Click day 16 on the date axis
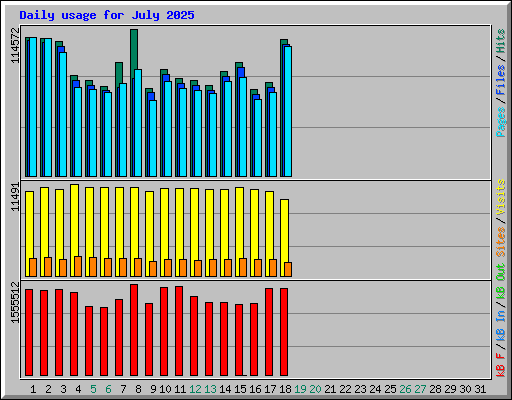Screen dimensions: 512x400 [x=255, y=389]
